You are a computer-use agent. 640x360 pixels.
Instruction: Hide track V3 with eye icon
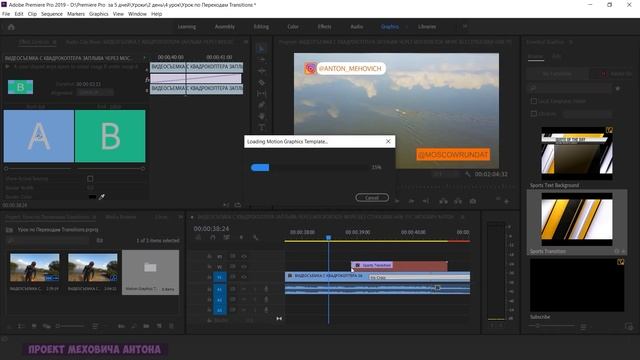pyautogui.click(x=244, y=256)
